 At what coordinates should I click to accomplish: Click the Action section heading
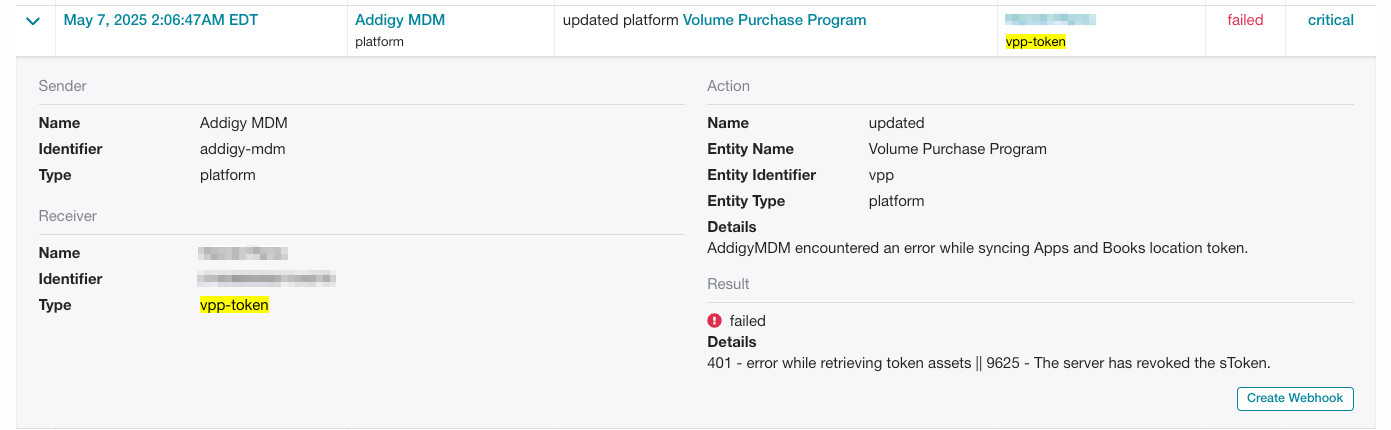pyautogui.click(x=728, y=86)
